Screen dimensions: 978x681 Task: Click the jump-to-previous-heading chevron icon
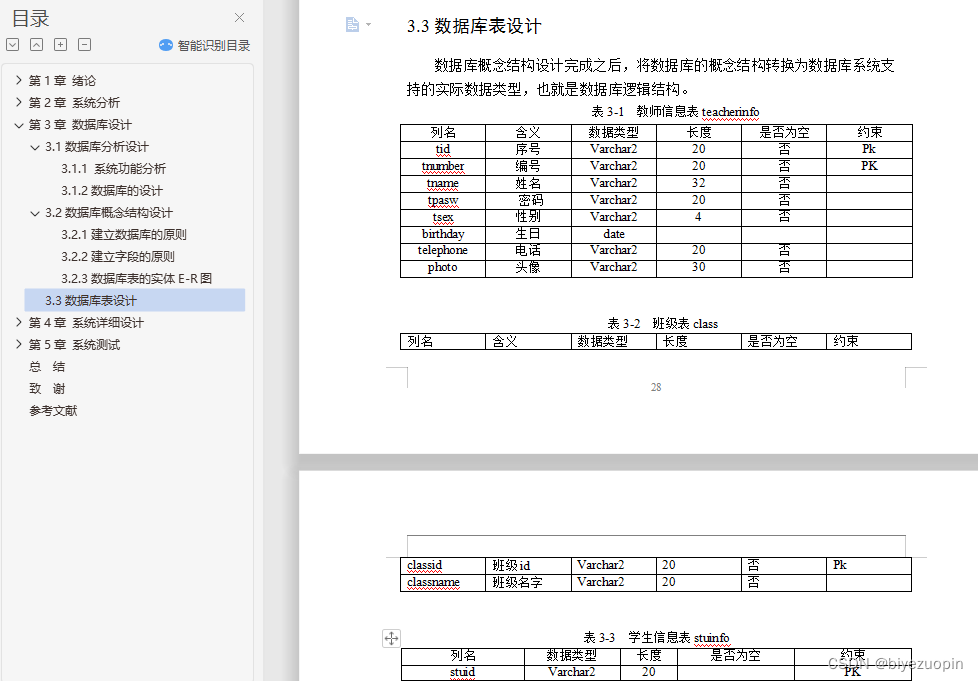point(34,44)
